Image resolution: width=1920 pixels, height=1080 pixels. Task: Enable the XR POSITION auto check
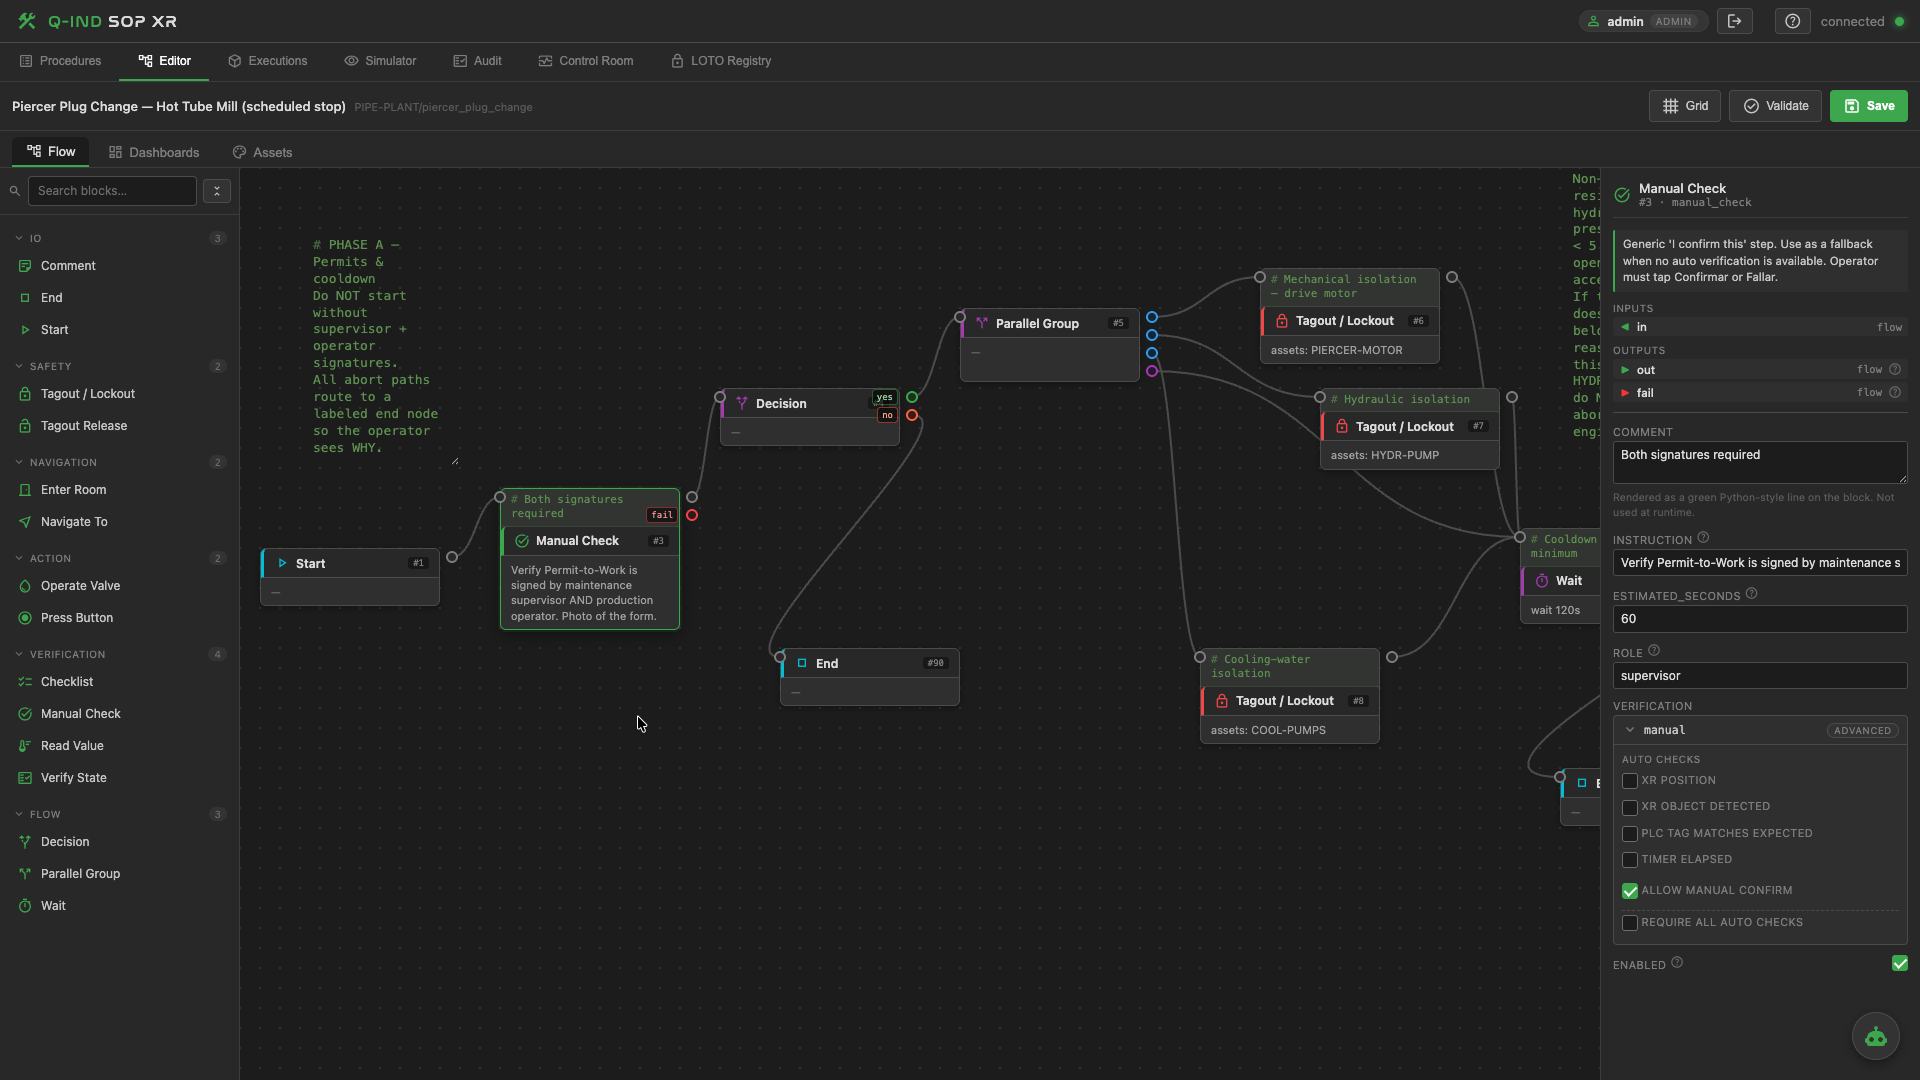click(x=1630, y=781)
